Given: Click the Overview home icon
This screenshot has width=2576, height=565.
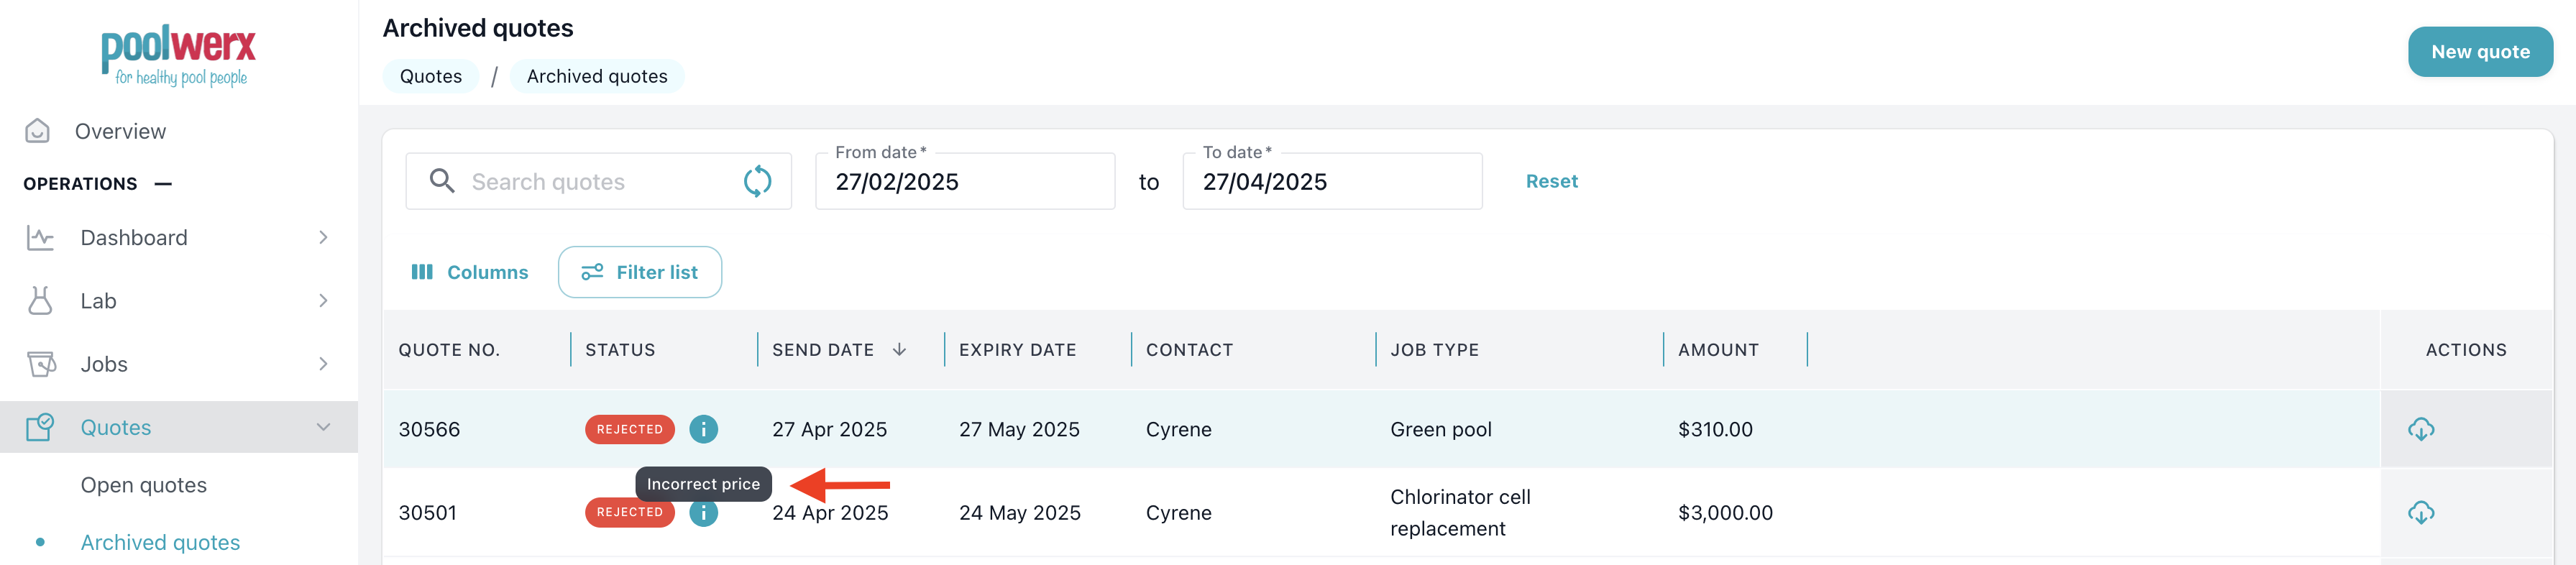Looking at the screenshot, I should (38, 131).
